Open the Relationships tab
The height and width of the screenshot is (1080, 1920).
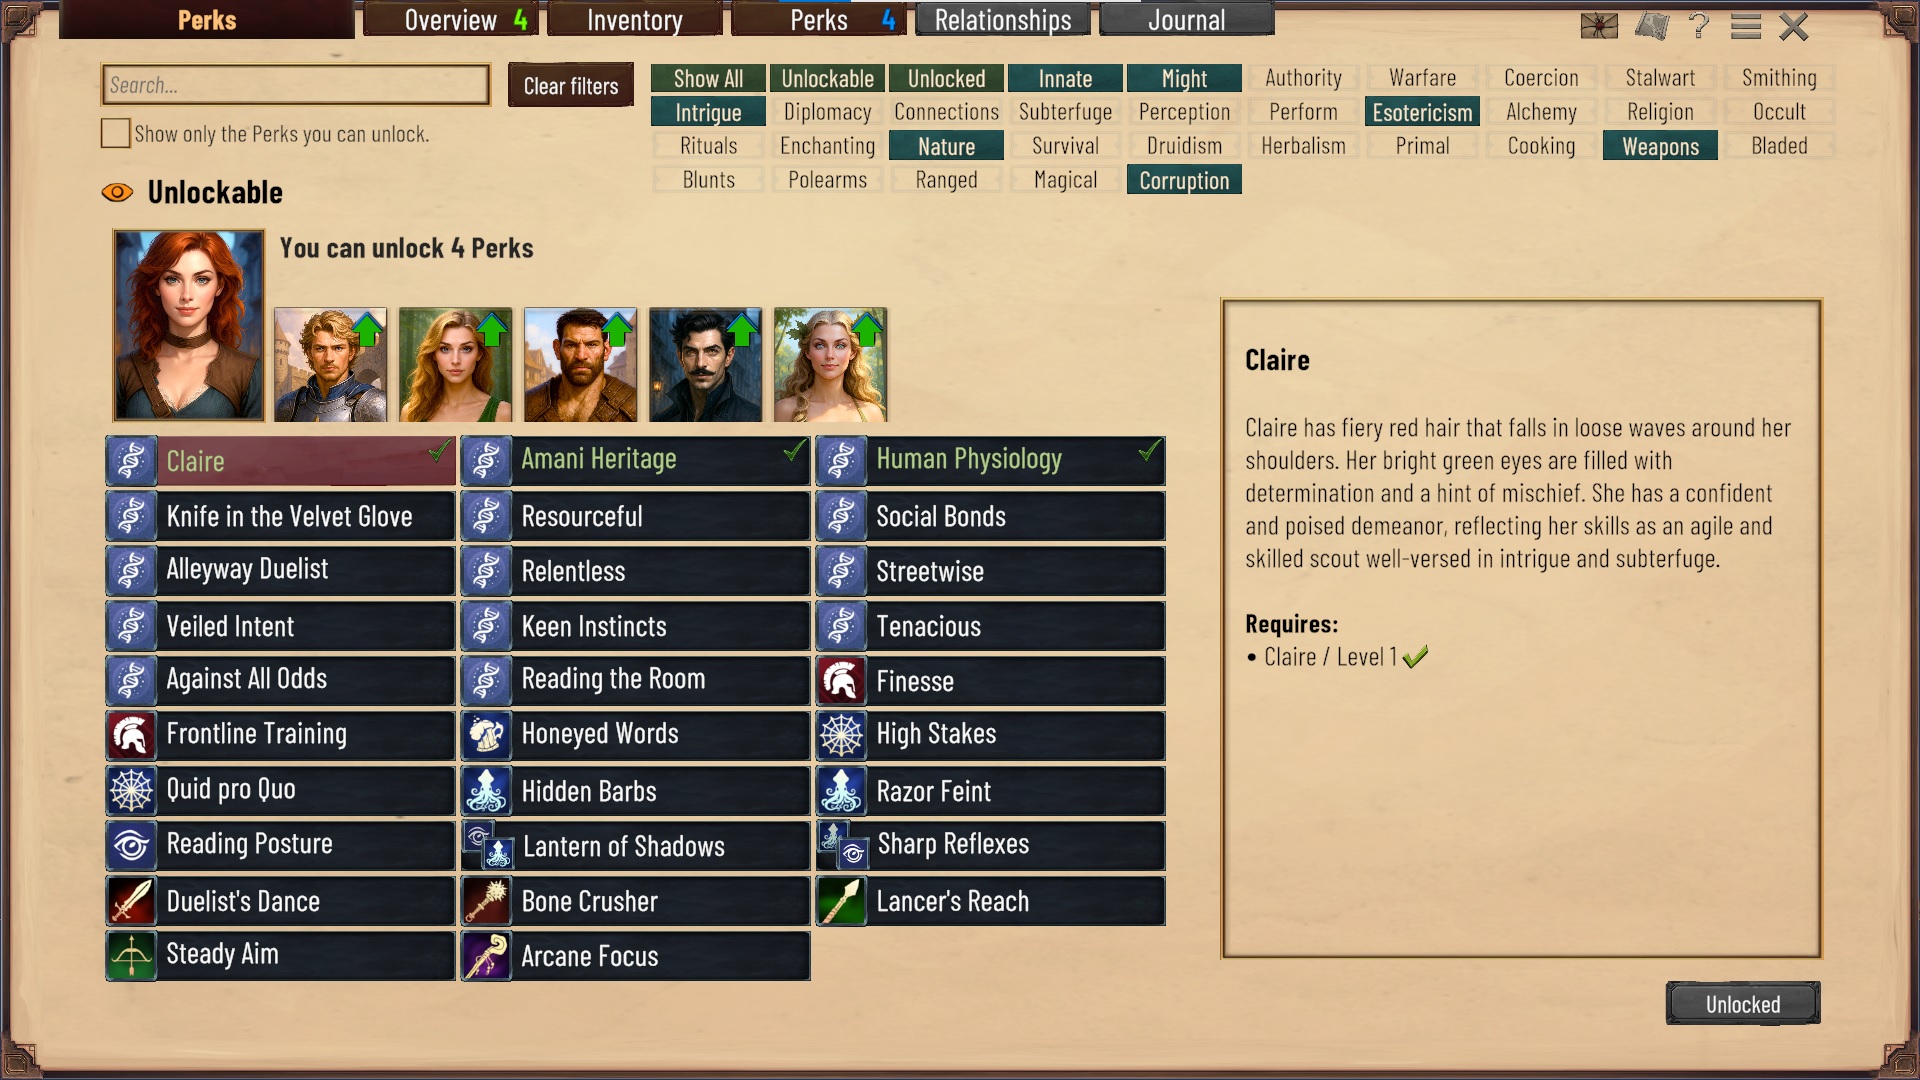point(1003,20)
